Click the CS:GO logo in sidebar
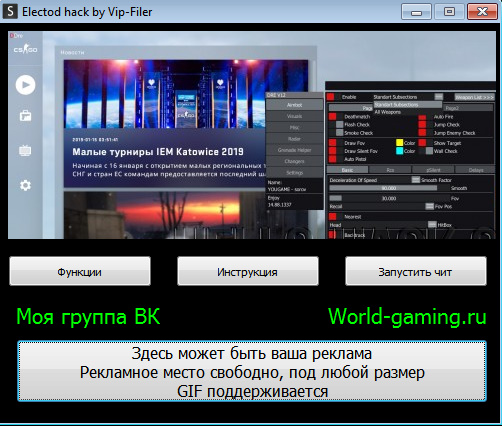Image resolution: width=502 pixels, height=426 pixels. (x=25, y=49)
